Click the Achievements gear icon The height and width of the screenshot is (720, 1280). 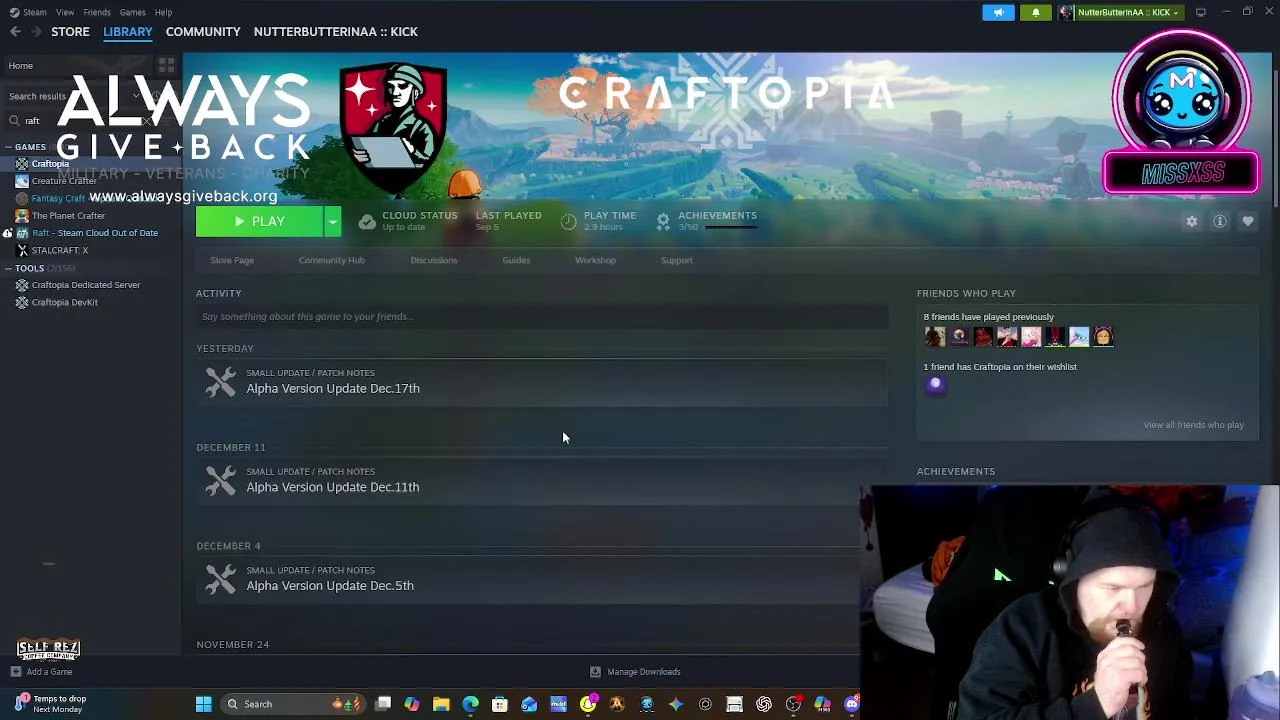663,221
